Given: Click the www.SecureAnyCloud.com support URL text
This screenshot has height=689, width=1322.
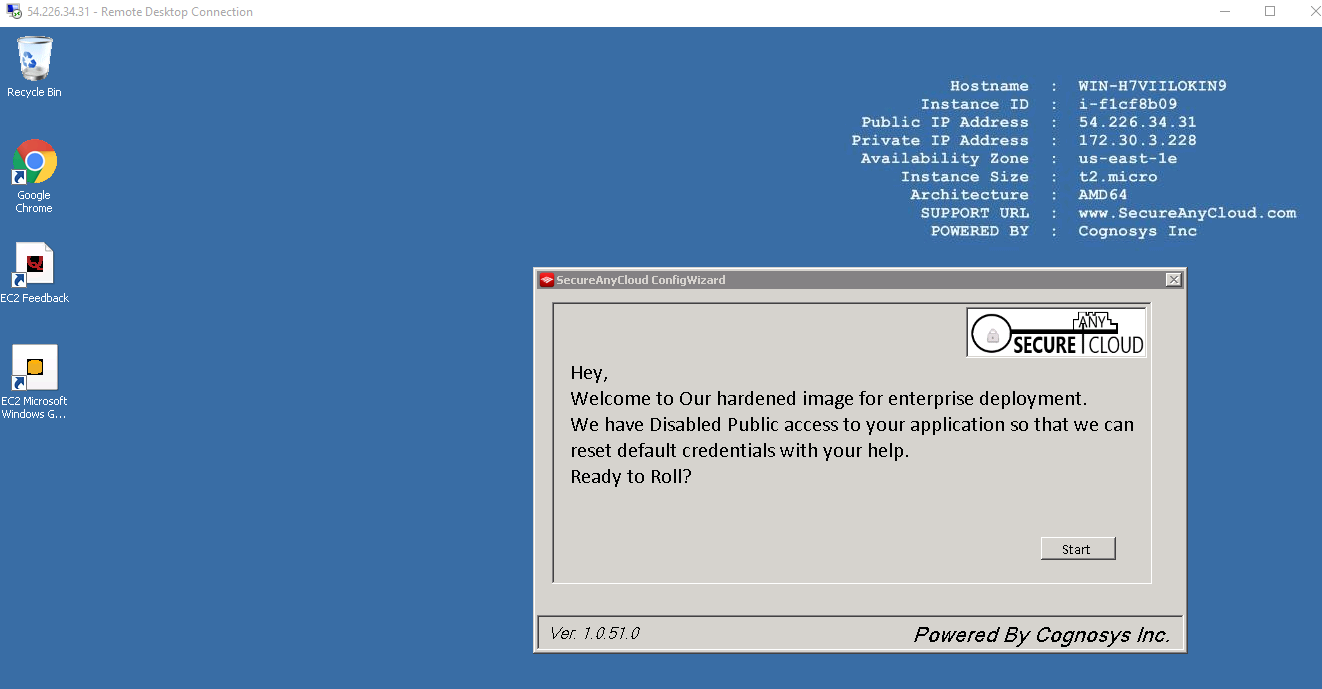Looking at the screenshot, I should point(1186,213).
